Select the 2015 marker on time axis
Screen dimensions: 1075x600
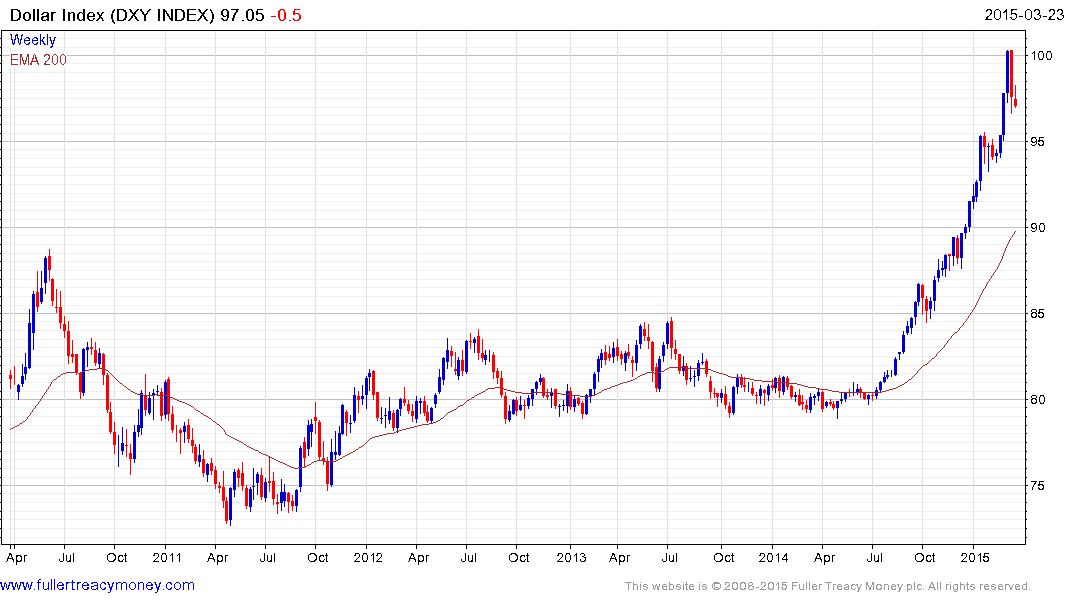point(975,557)
